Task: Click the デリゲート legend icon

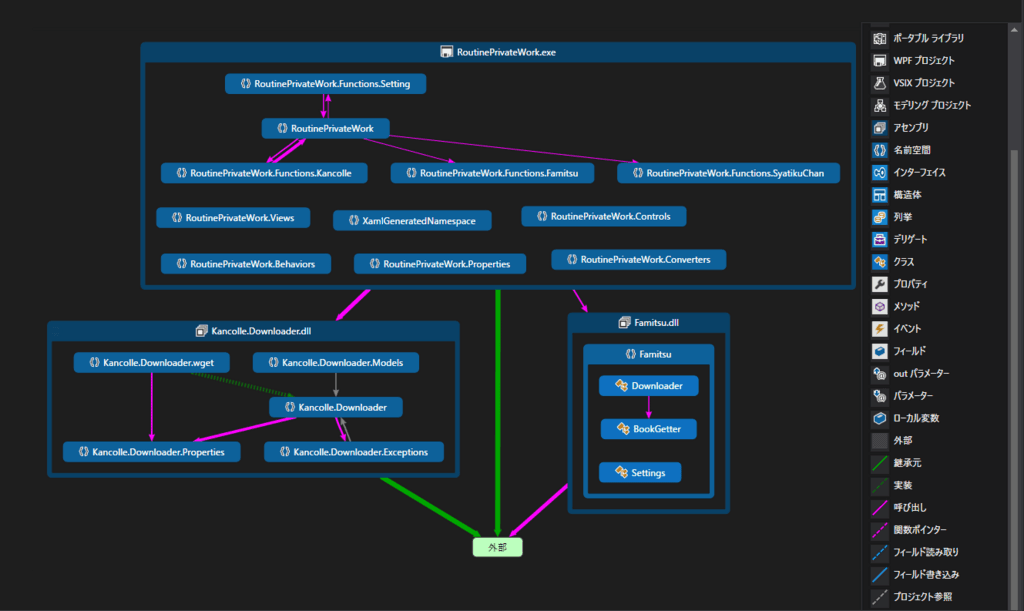Action: 878,239
